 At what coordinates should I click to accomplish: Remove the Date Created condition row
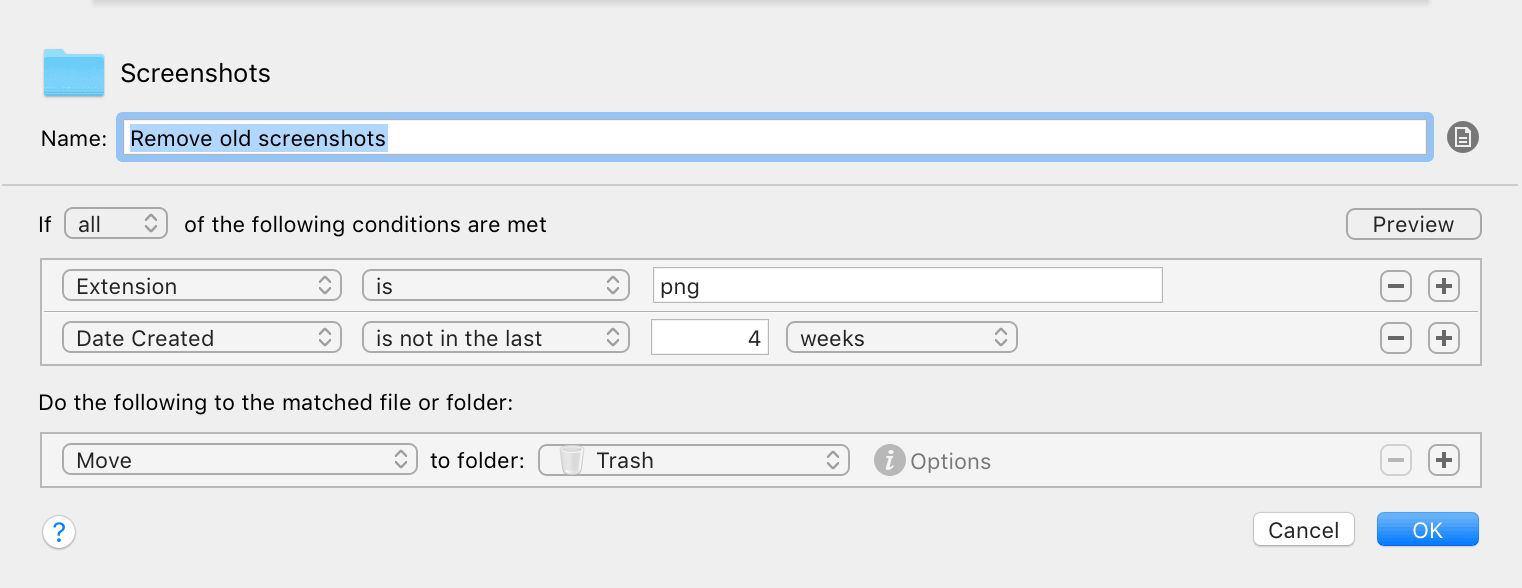1395,339
